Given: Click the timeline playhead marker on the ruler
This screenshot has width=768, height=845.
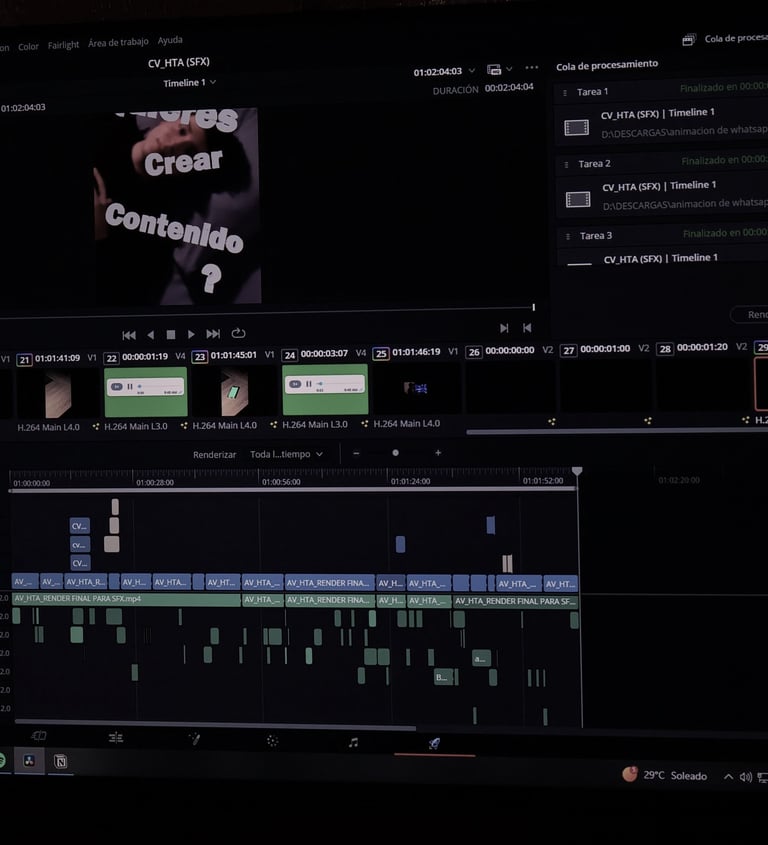Looking at the screenshot, I should click(x=577, y=472).
